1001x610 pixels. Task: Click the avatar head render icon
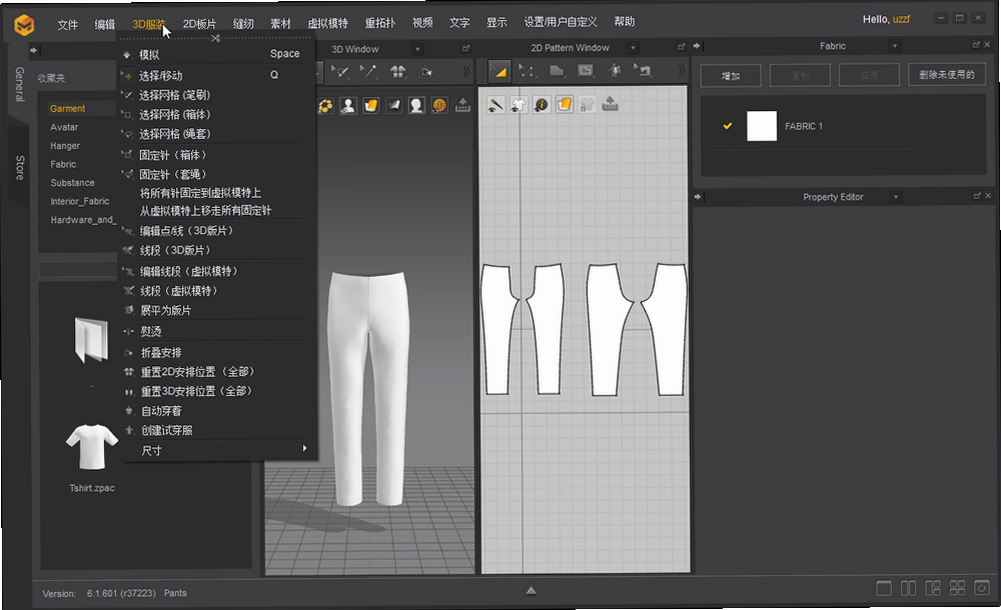416,106
